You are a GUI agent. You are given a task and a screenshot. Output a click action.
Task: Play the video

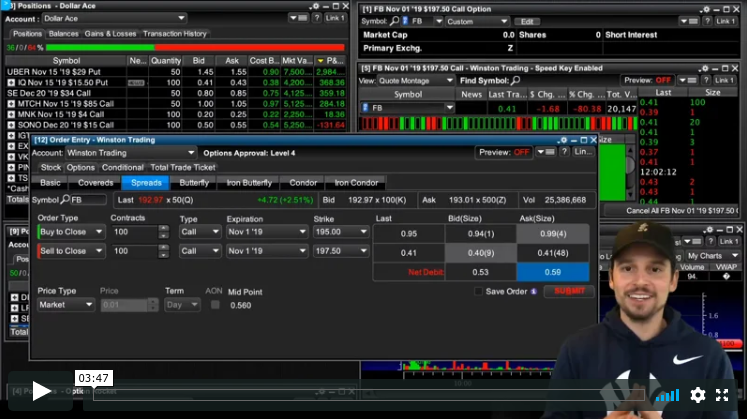coord(41,391)
